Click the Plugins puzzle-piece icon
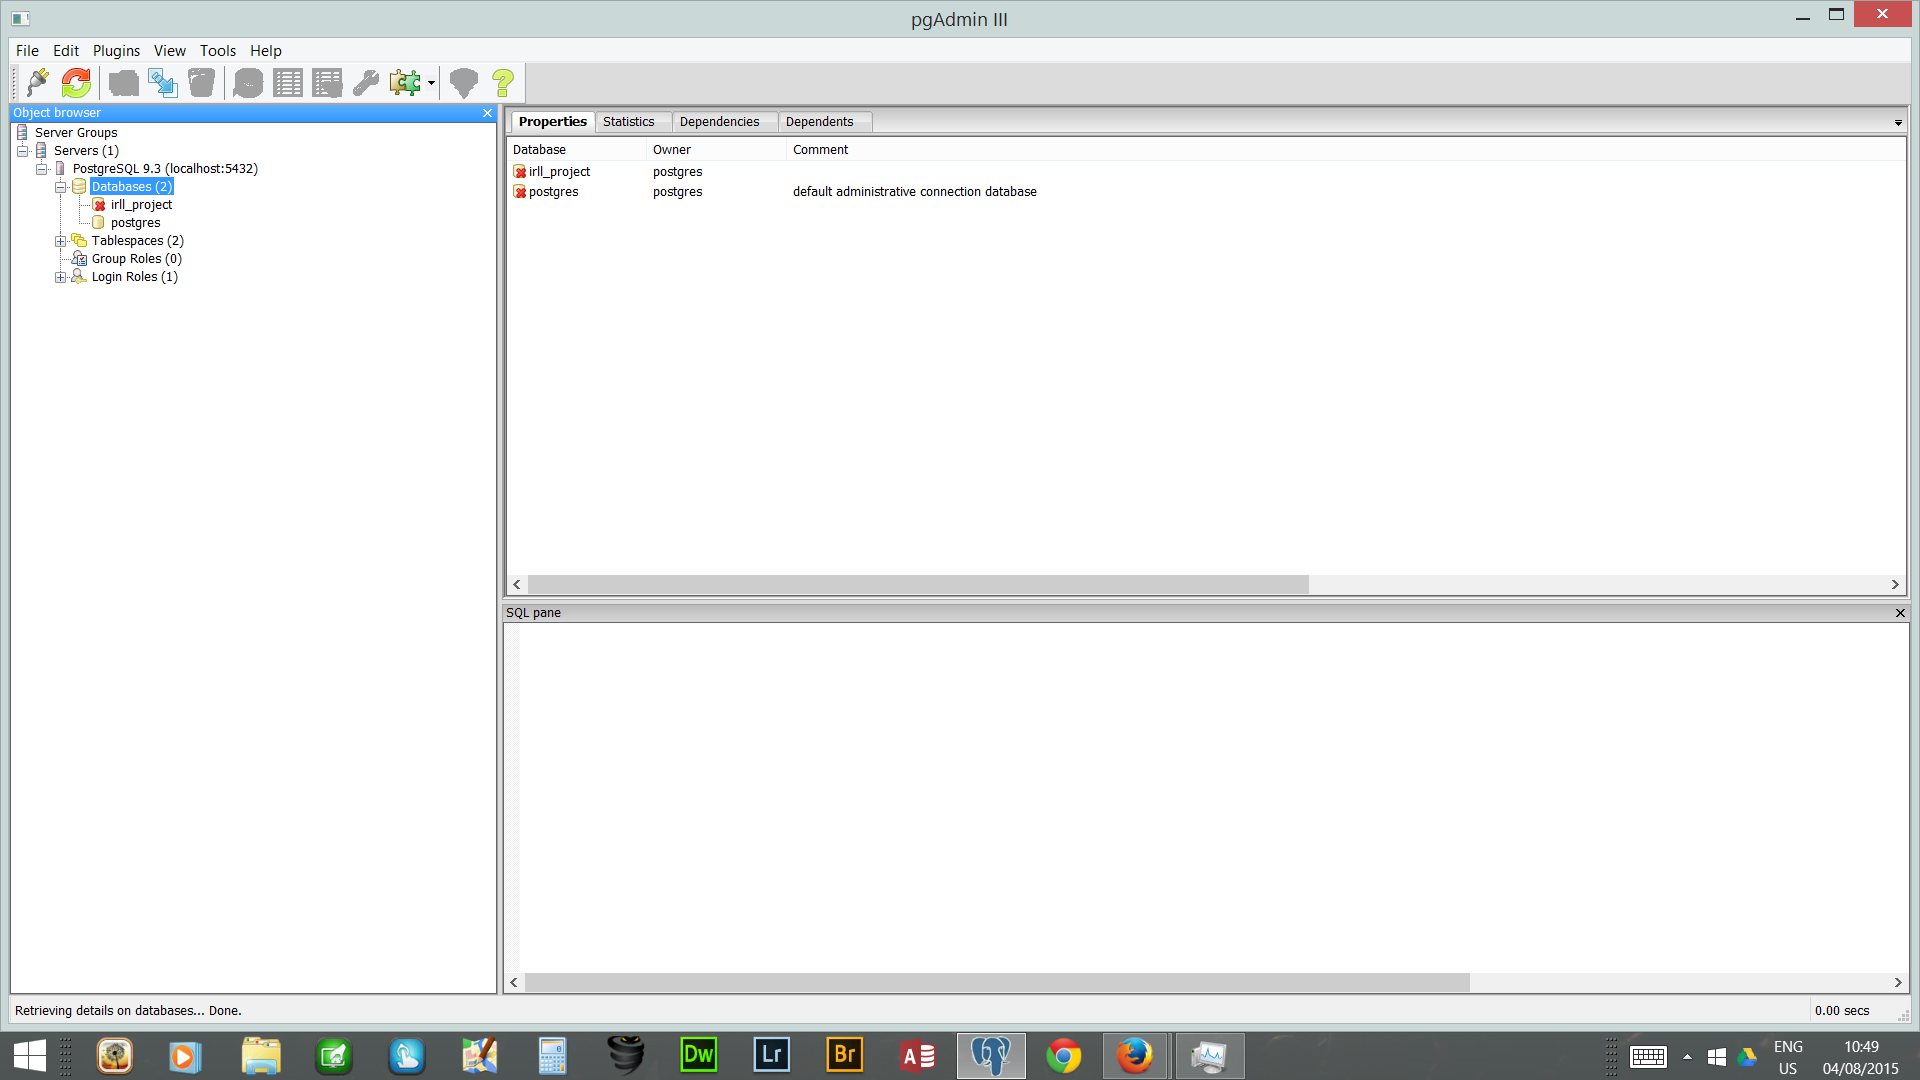1920x1080 pixels. click(405, 83)
